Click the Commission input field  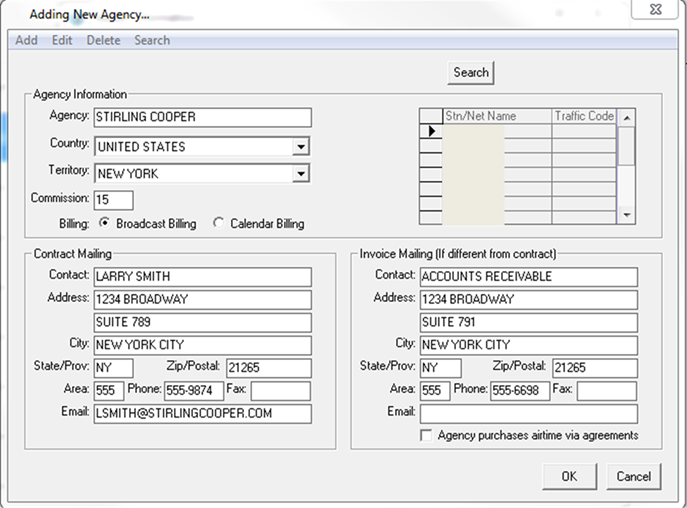pyautogui.click(x=113, y=200)
